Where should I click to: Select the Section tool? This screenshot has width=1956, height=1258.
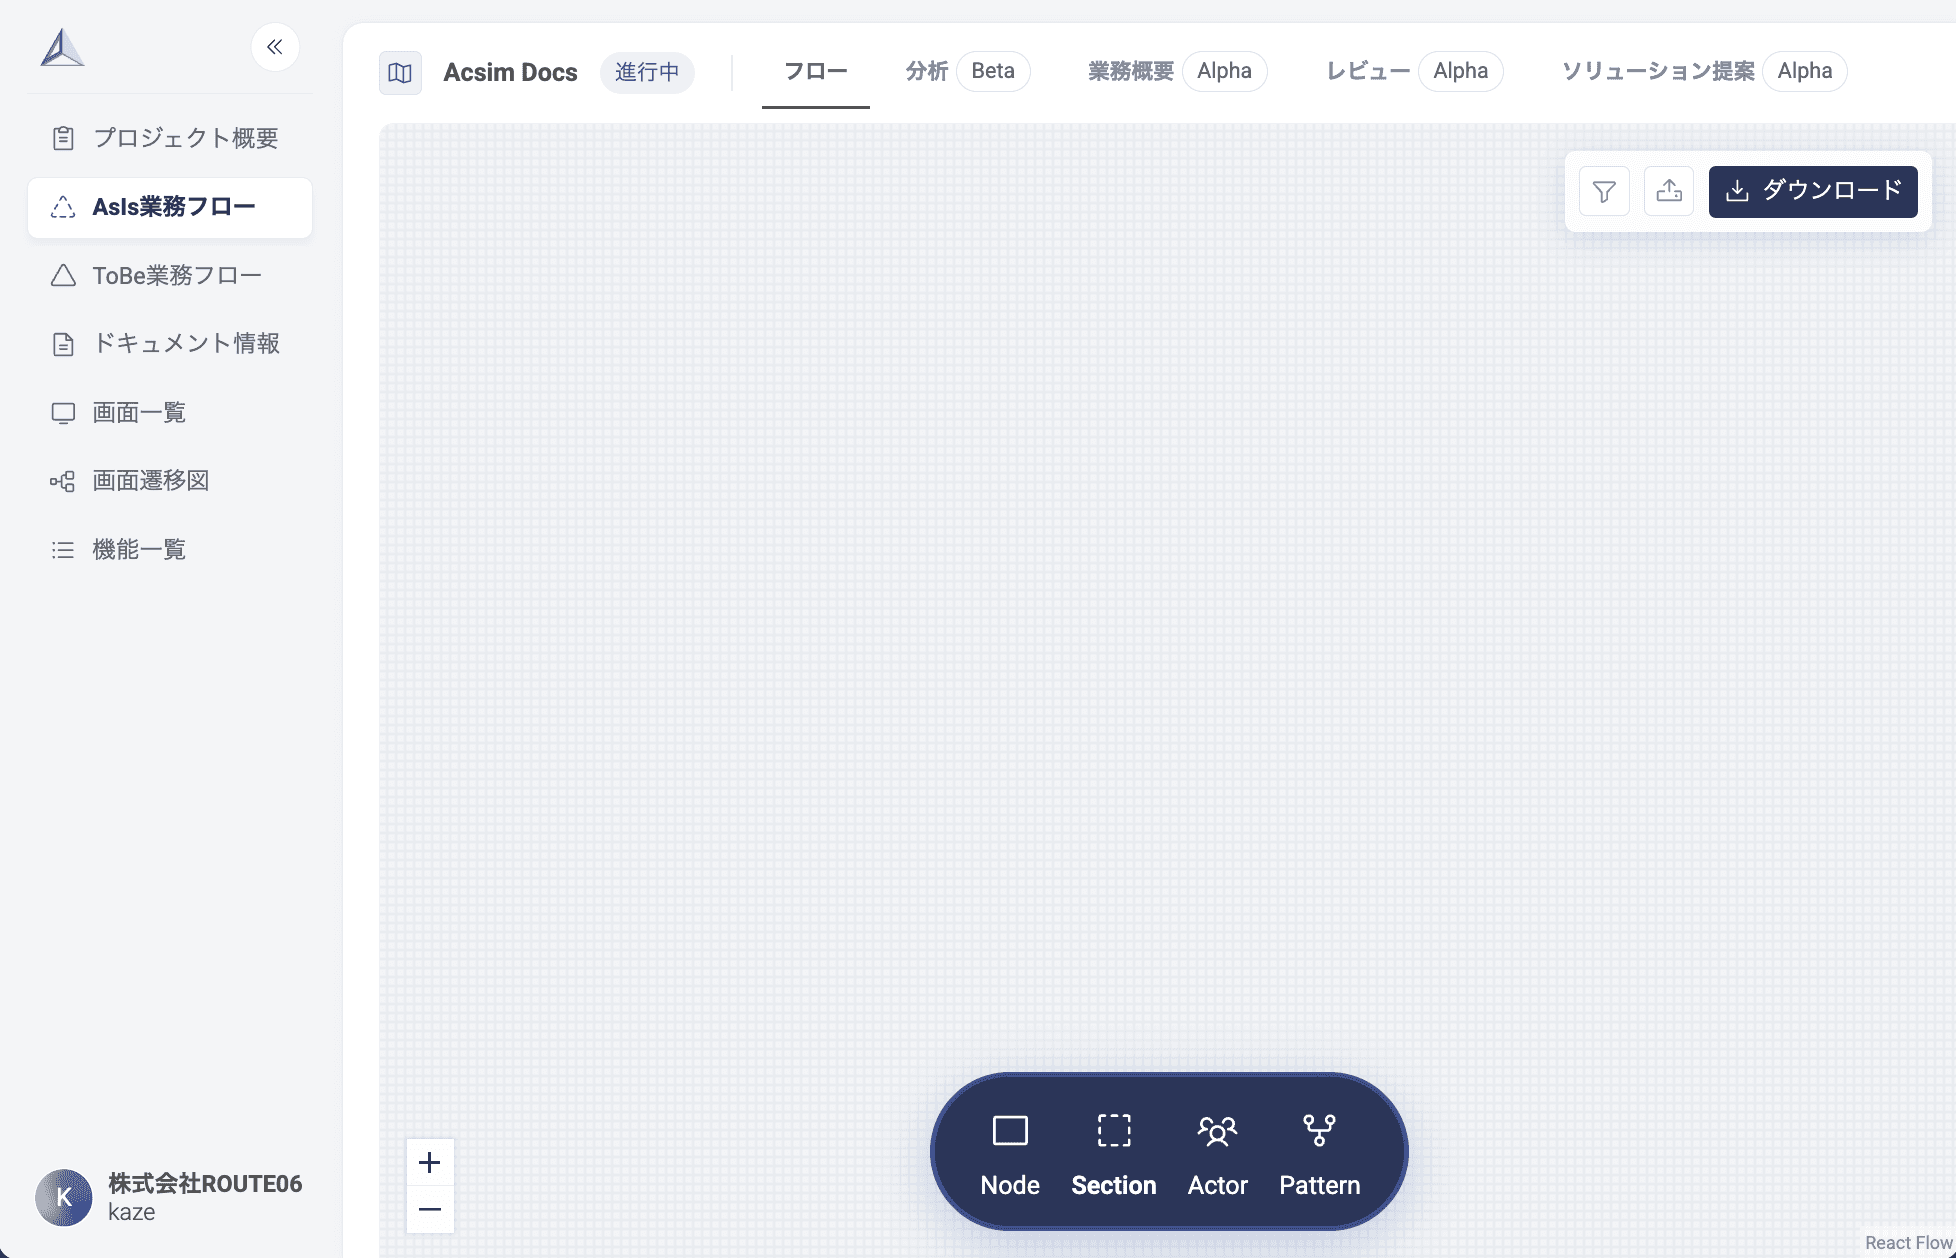pos(1114,1155)
